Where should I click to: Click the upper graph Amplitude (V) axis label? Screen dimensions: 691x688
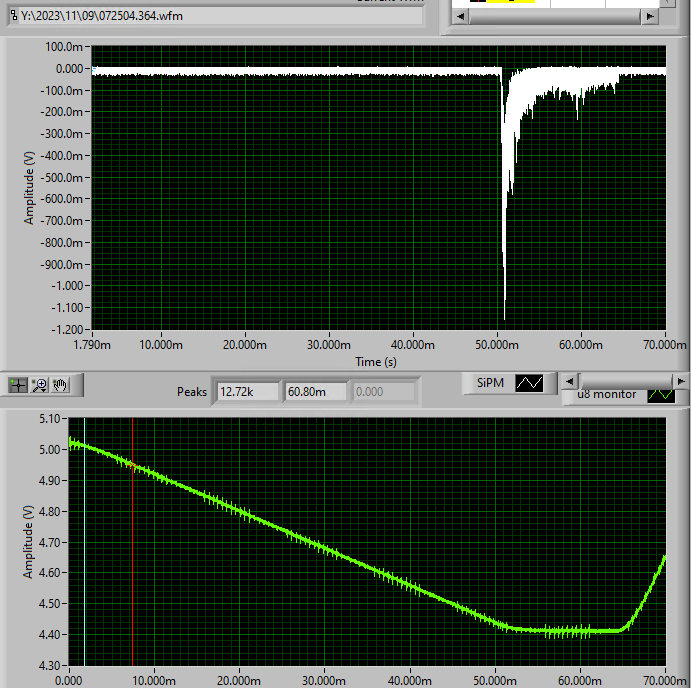click(x=29, y=188)
